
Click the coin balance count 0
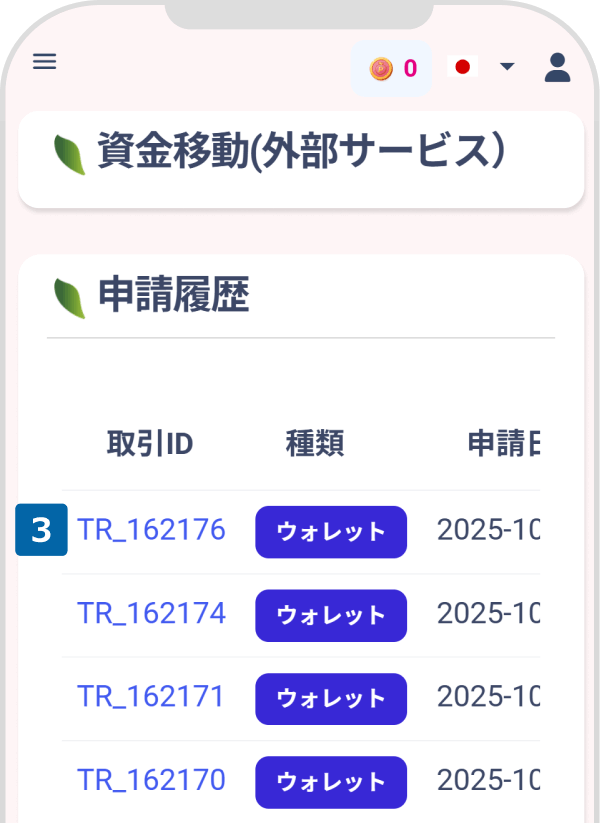point(410,68)
